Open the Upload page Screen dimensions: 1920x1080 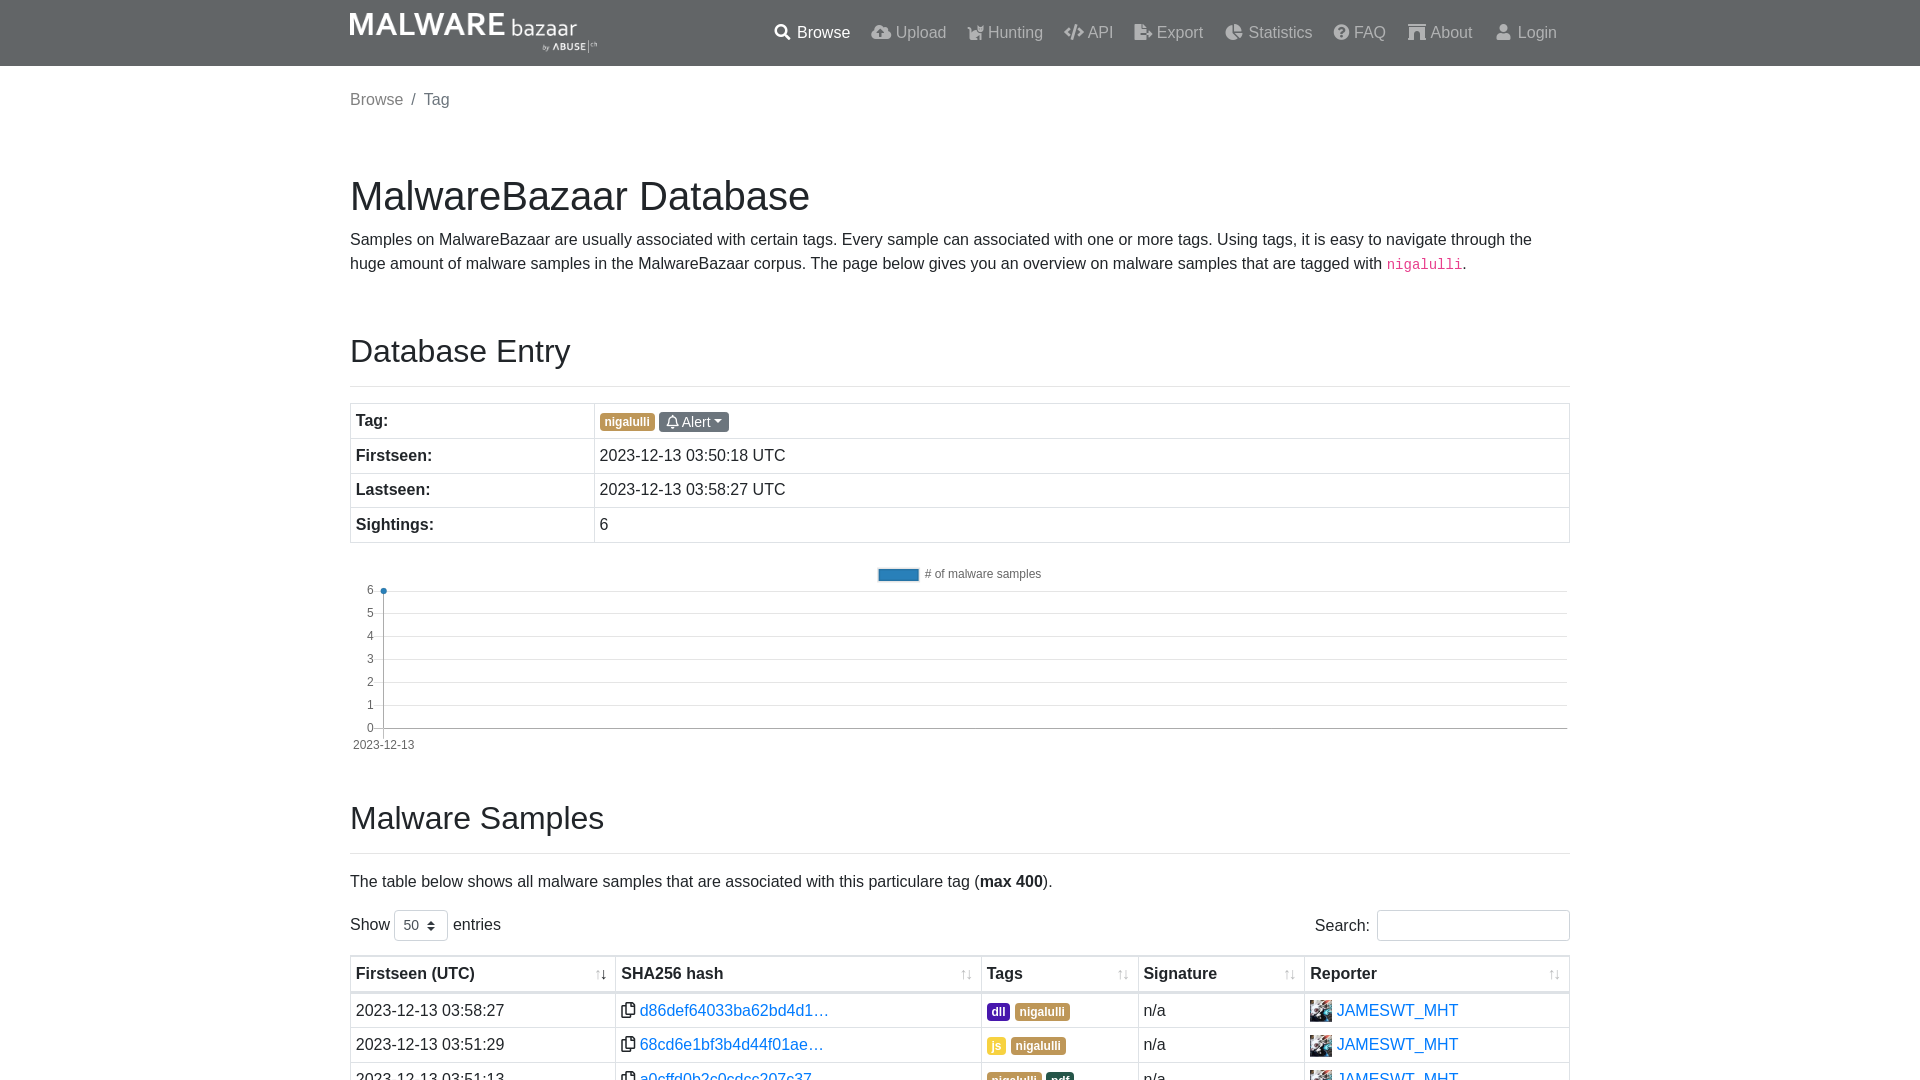(908, 33)
